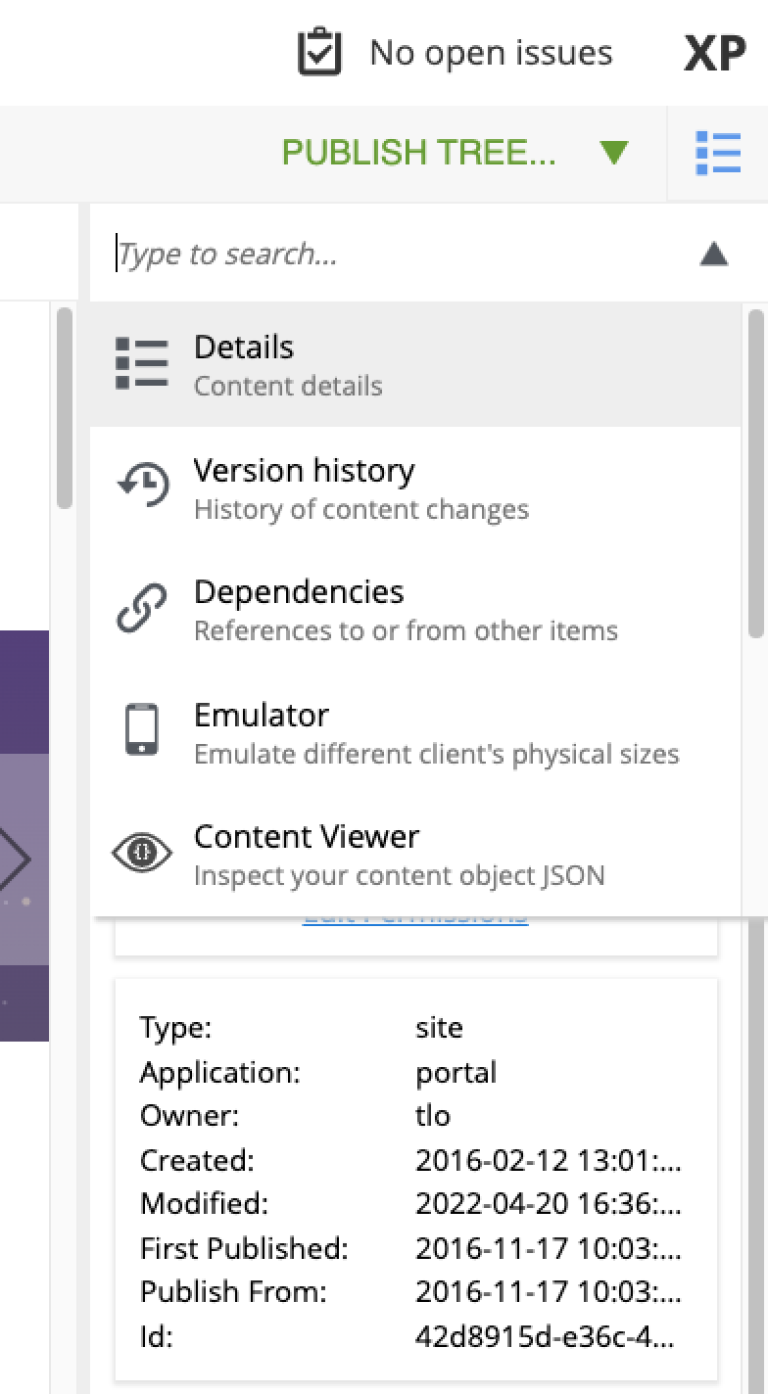
Task: Expand the PUBLISH TREE dropdown arrow
Action: click(615, 152)
